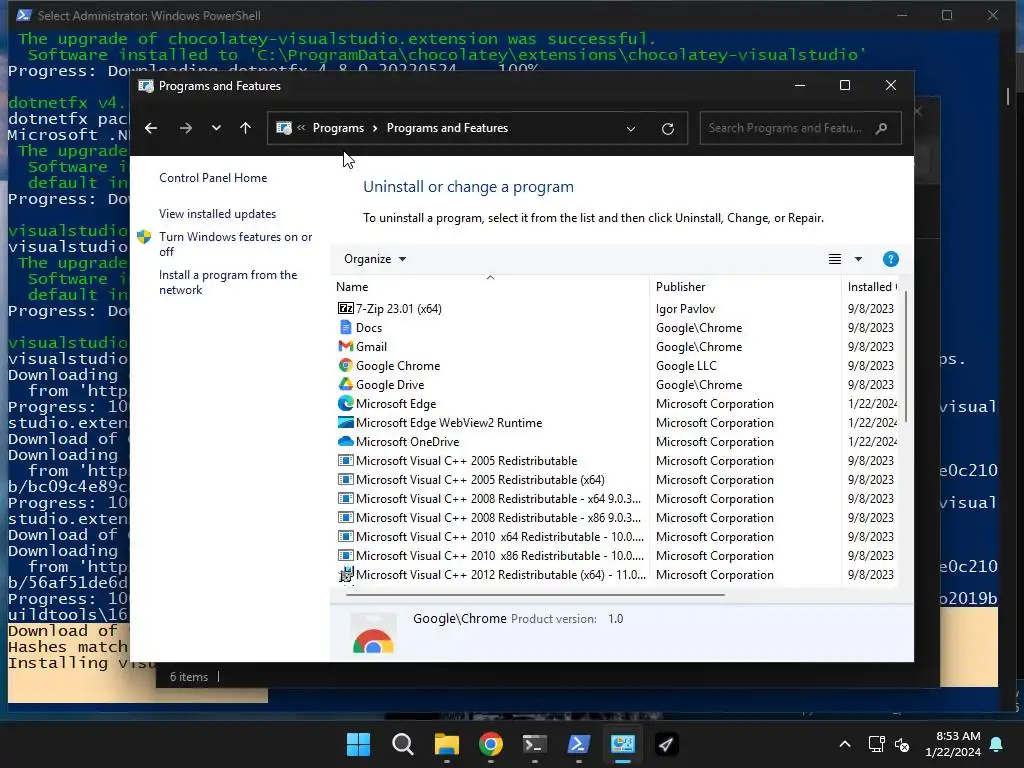Click the view layout icon in toolbar
This screenshot has height=768, width=1024.
click(x=835, y=259)
